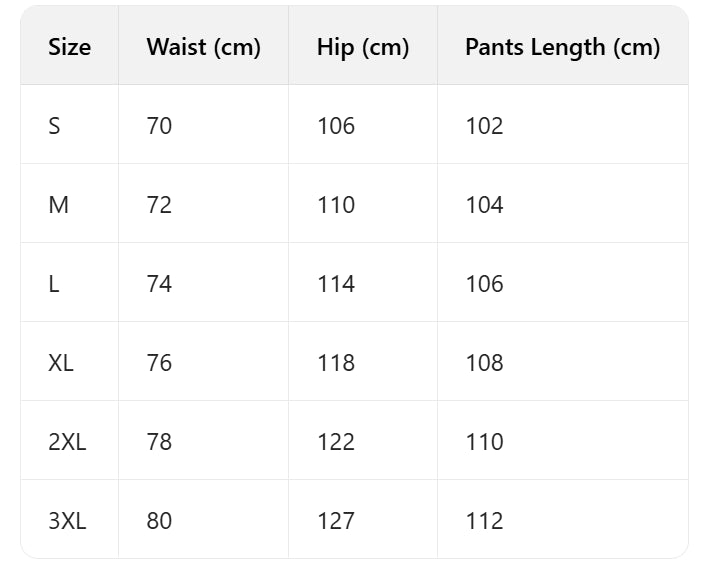Click hip value 114 for size L

[336, 284]
